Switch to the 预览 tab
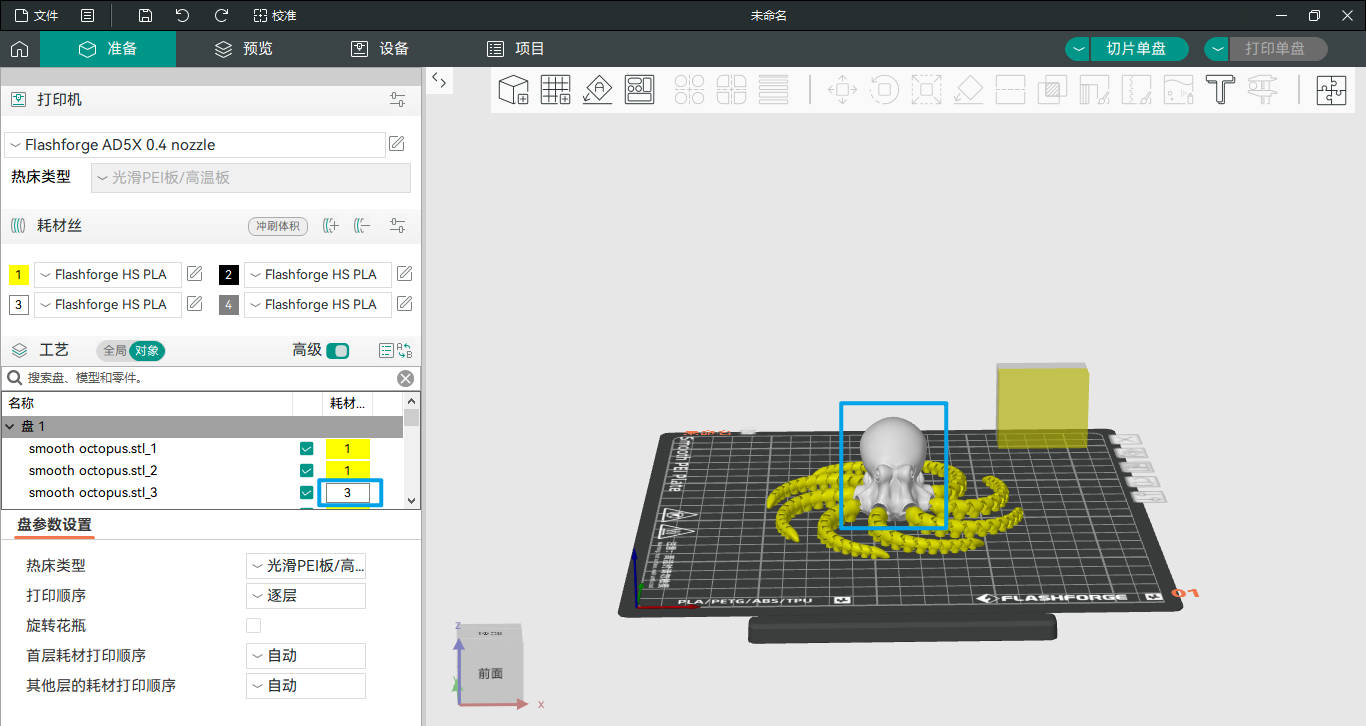 click(x=244, y=49)
